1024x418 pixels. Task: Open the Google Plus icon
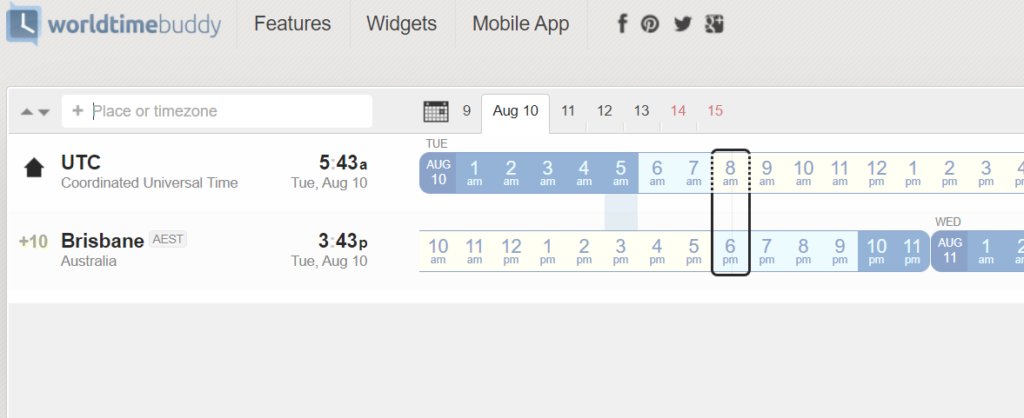tap(714, 24)
